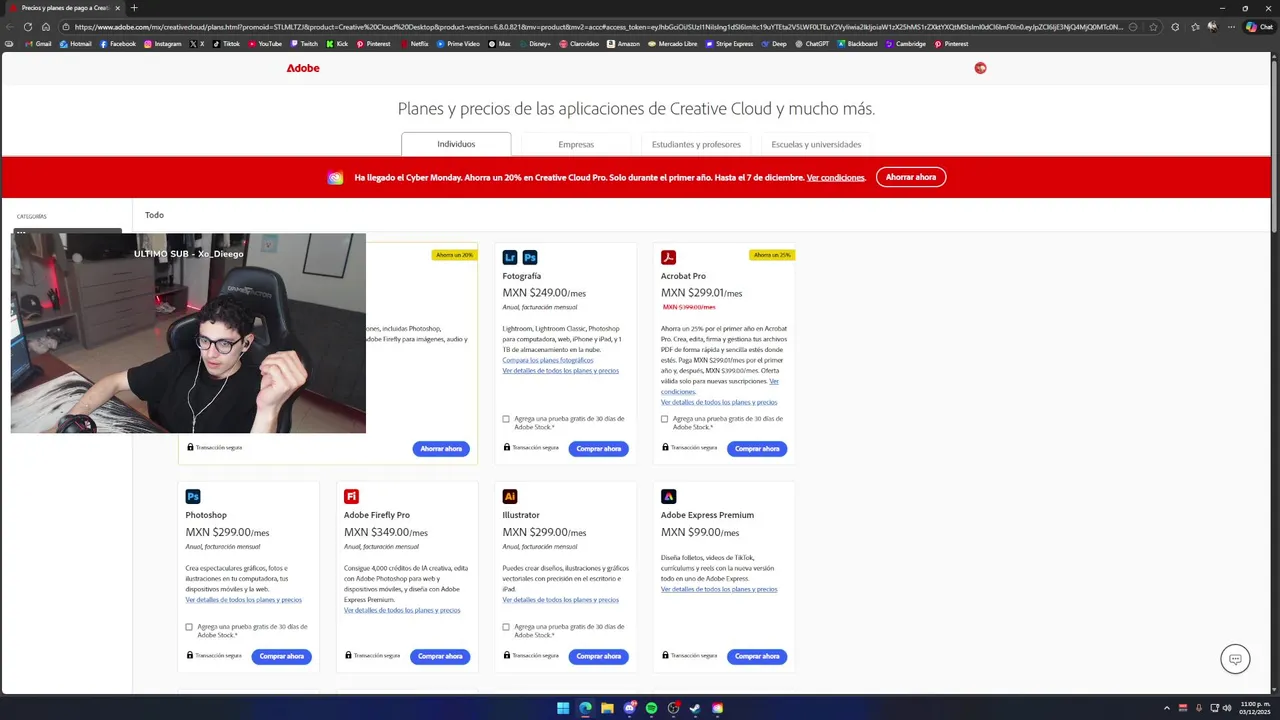
Task: Click the Illustrator Ai icon
Action: click(510, 496)
